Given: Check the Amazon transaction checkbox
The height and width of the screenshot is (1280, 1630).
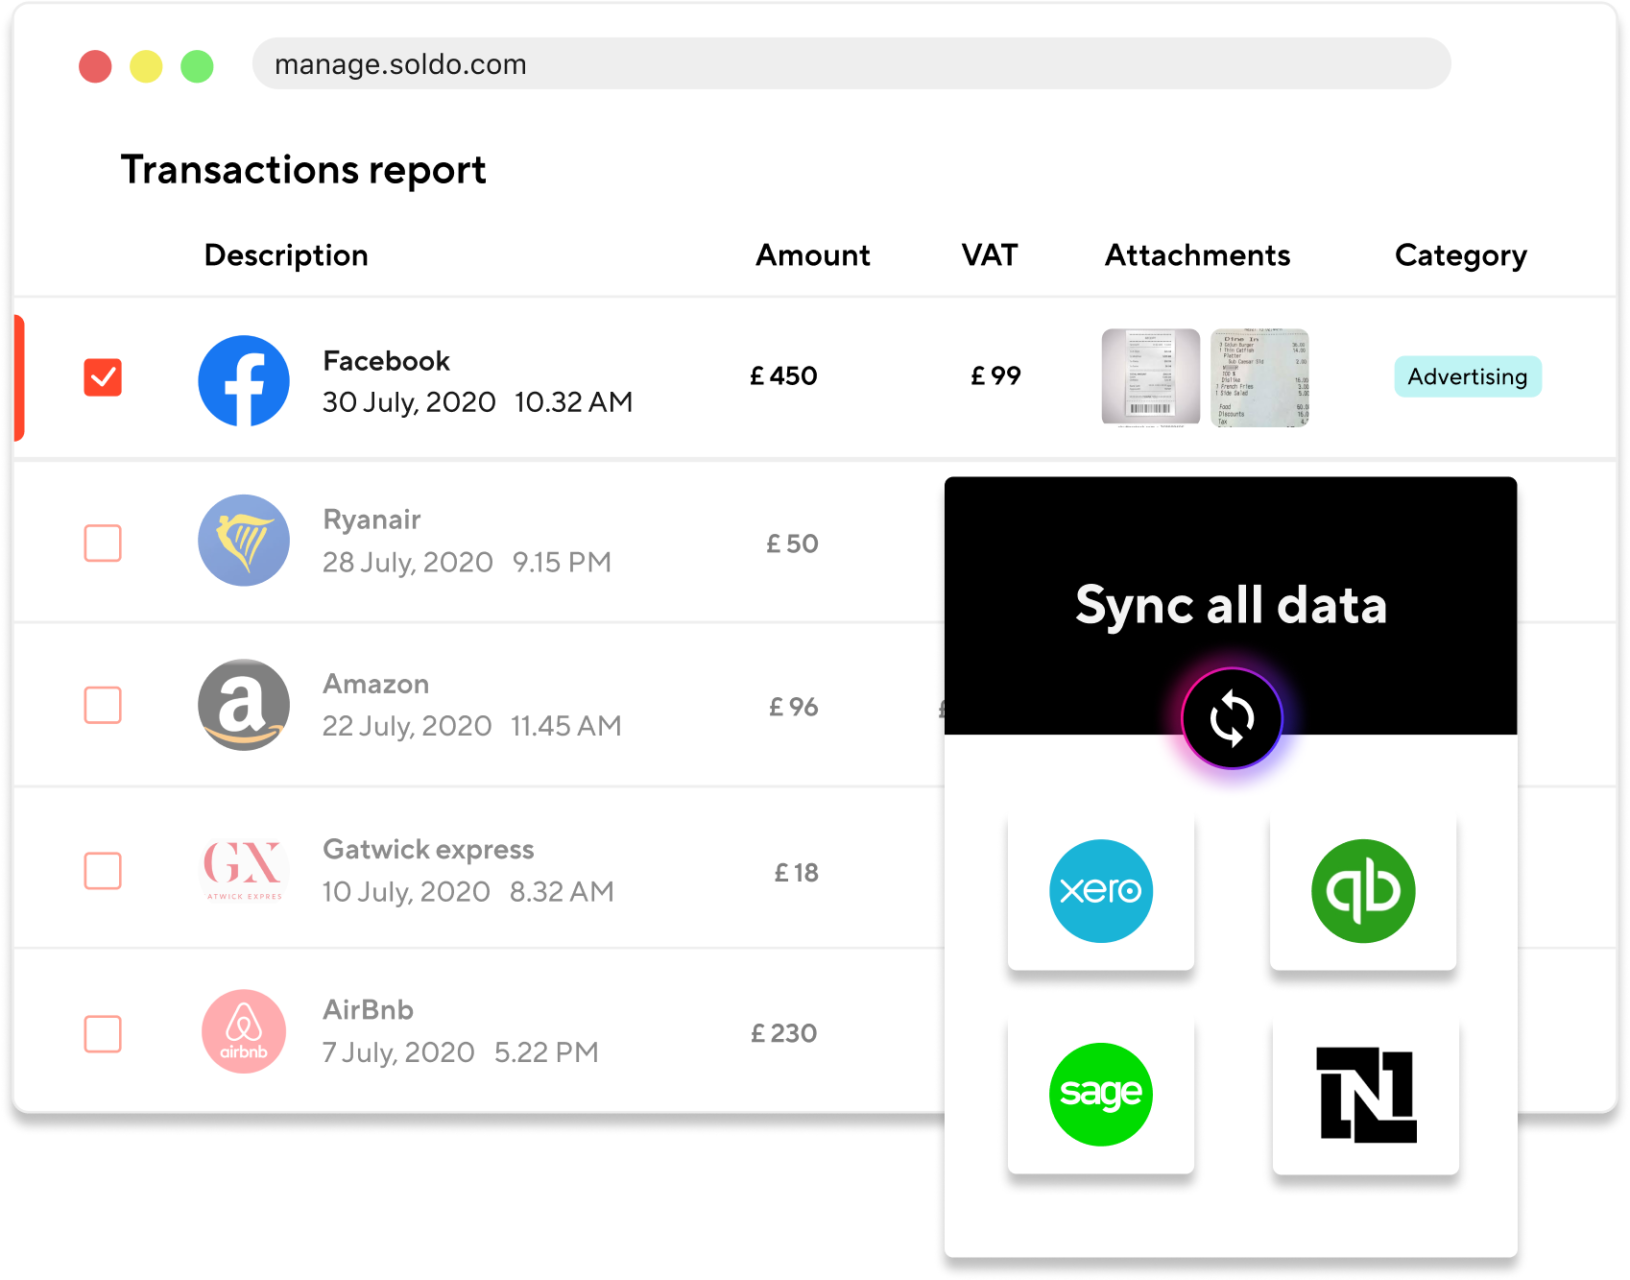Looking at the screenshot, I should [103, 705].
